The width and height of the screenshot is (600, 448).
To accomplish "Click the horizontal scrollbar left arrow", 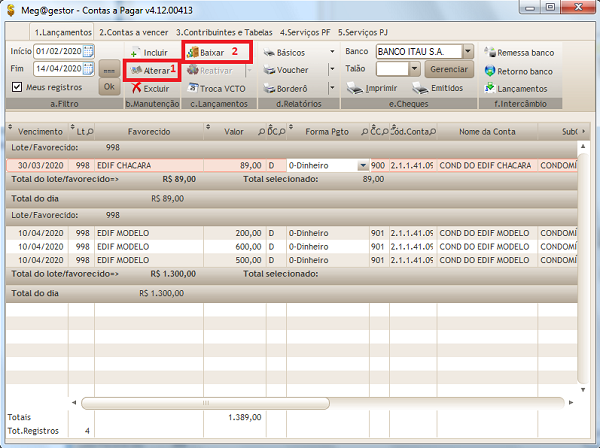I will pos(74,402).
